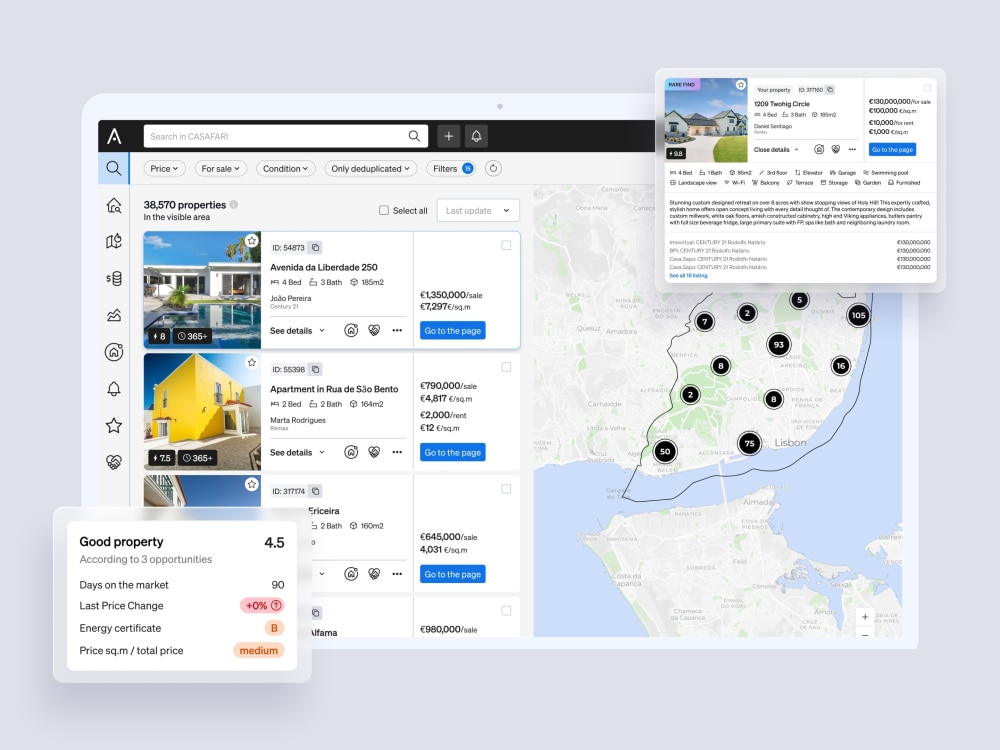
Task: Copy ID 54873 with the copy icon
Action: pos(316,247)
